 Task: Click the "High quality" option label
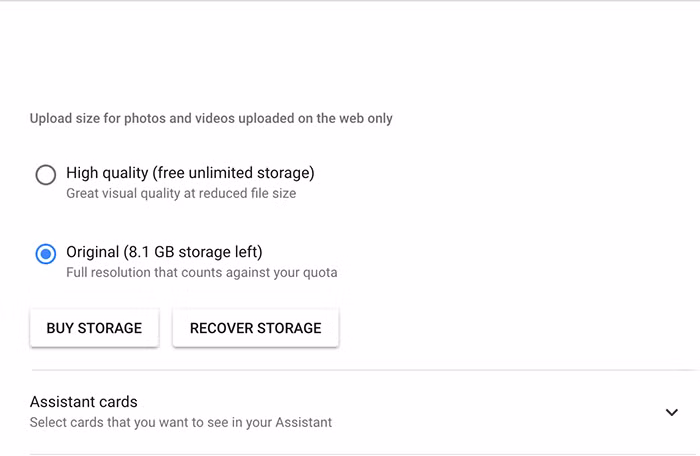tap(107, 173)
